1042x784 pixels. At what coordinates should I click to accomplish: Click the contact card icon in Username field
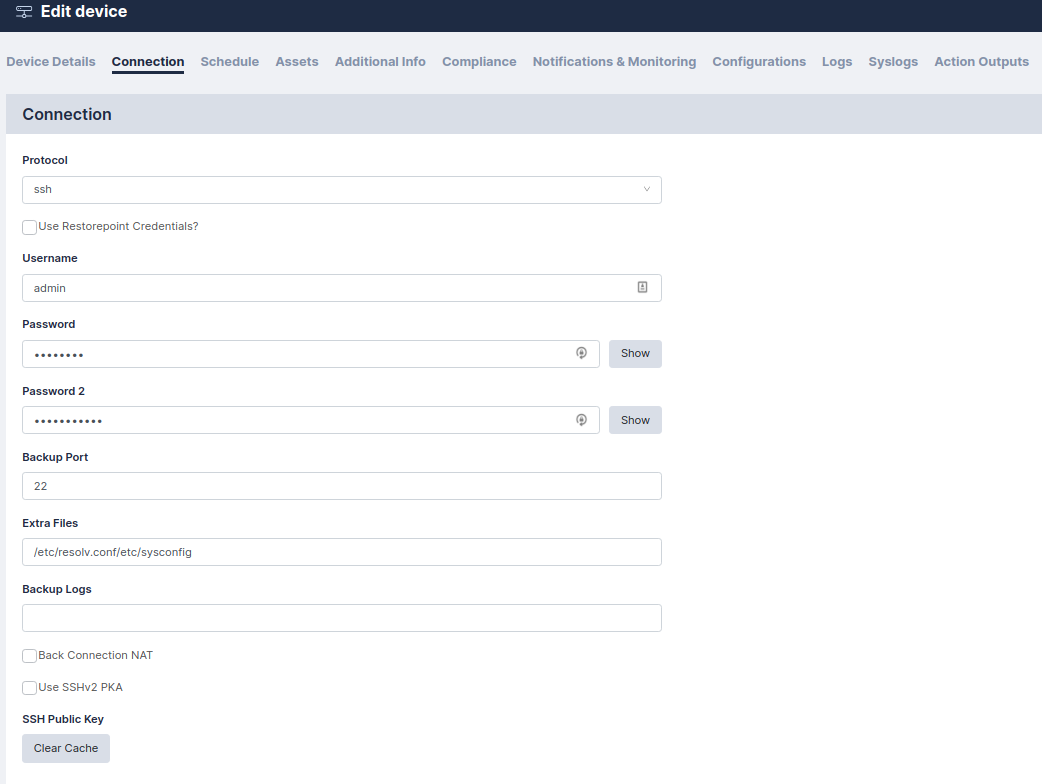tap(643, 287)
